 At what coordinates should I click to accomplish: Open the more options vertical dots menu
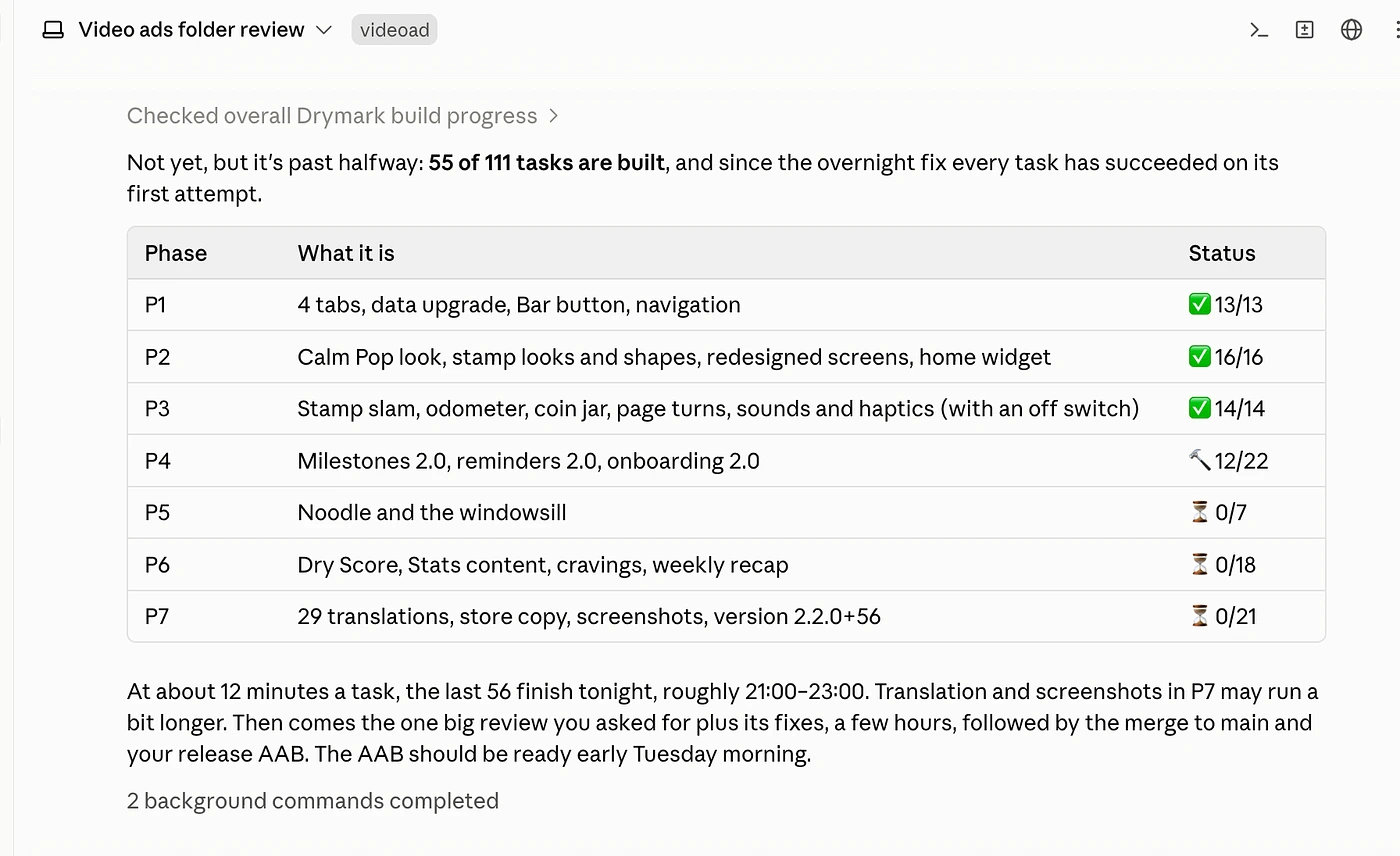(x=1396, y=30)
